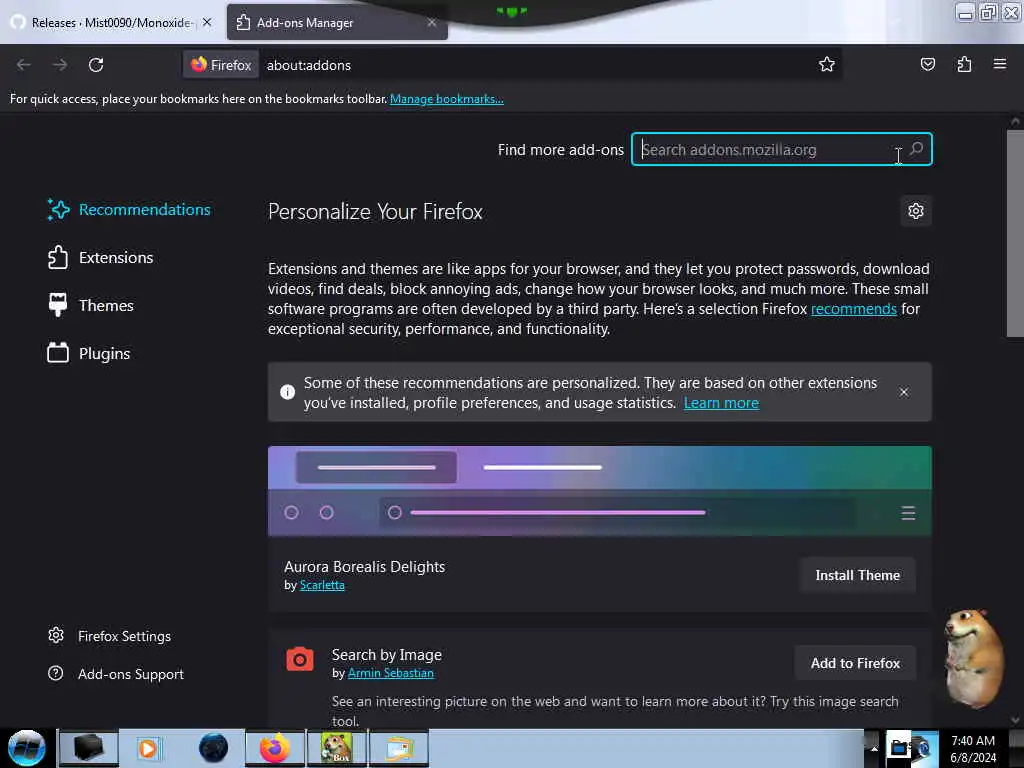Install the Aurora Borealis Delights theme
The height and width of the screenshot is (768, 1024).
[857, 575]
